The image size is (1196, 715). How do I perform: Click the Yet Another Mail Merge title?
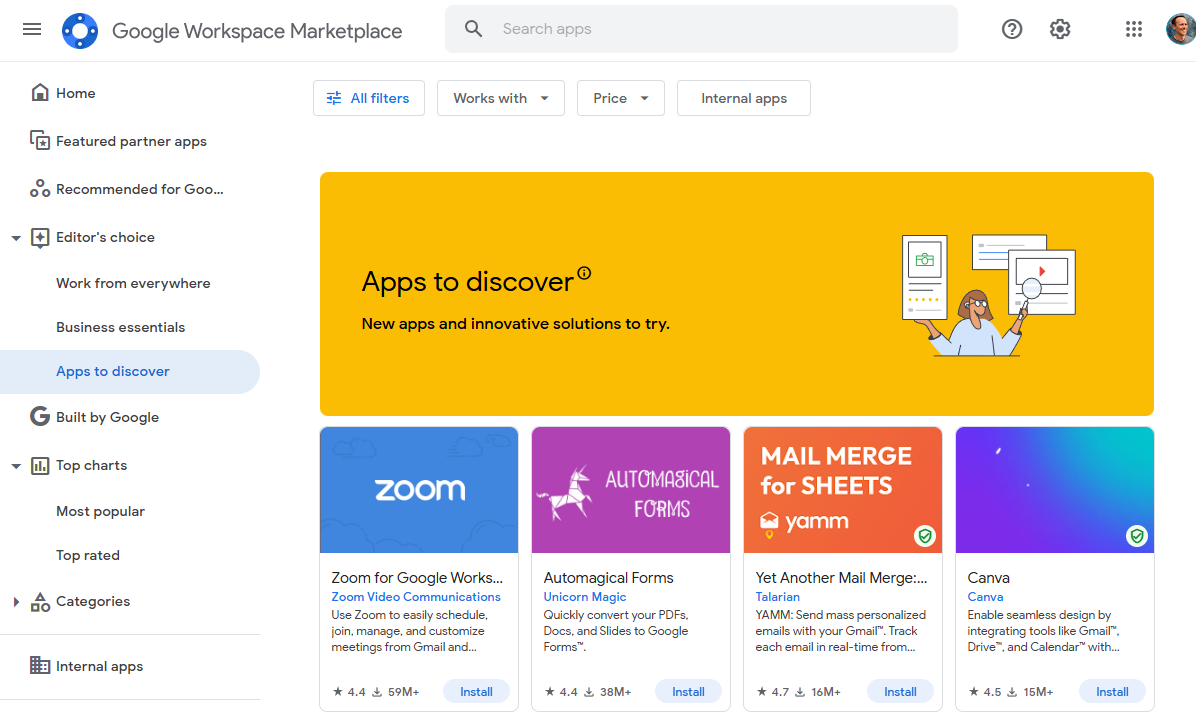[841, 578]
